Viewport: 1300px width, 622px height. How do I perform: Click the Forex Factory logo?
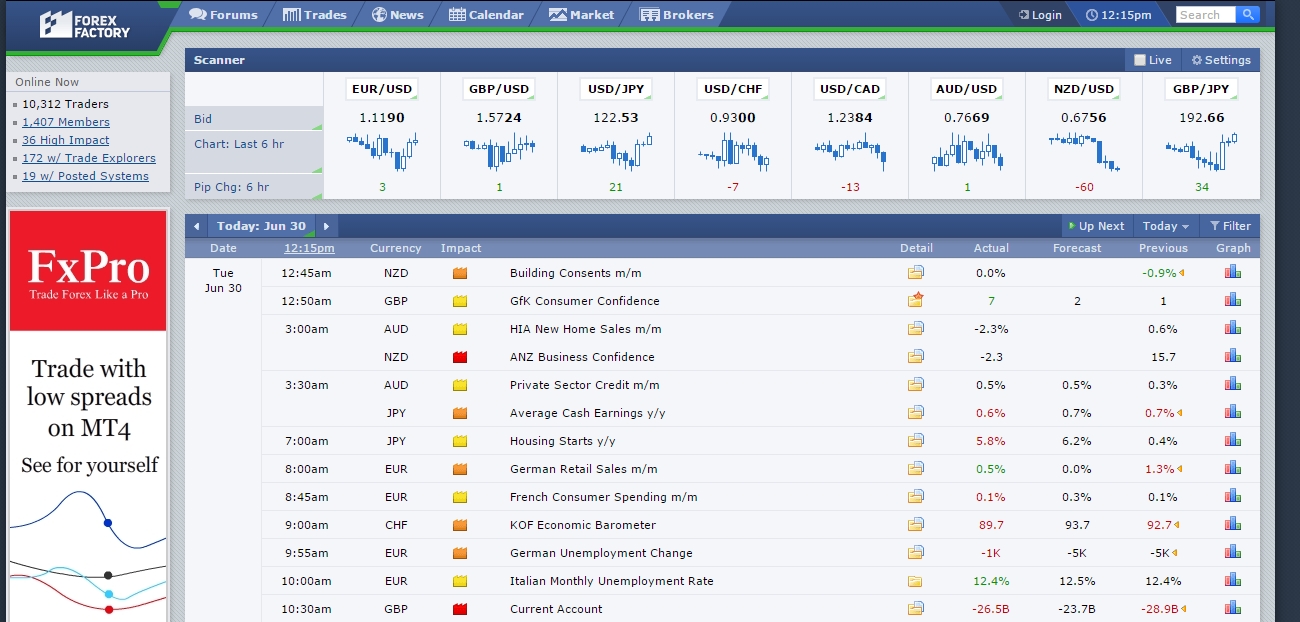(x=85, y=25)
